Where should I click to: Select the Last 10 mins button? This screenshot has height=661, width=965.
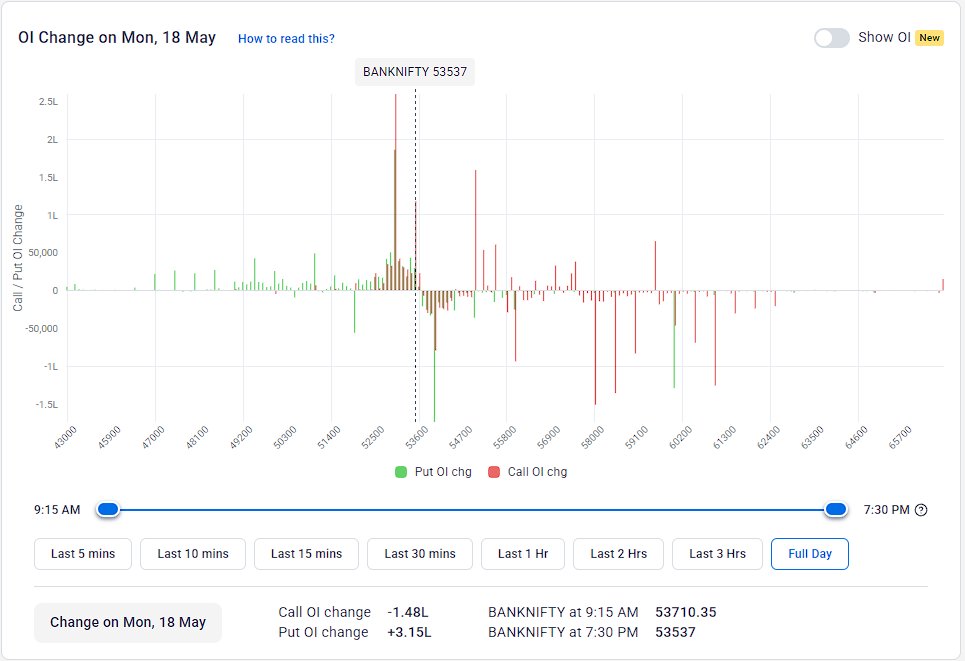click(x=193, y=554)
